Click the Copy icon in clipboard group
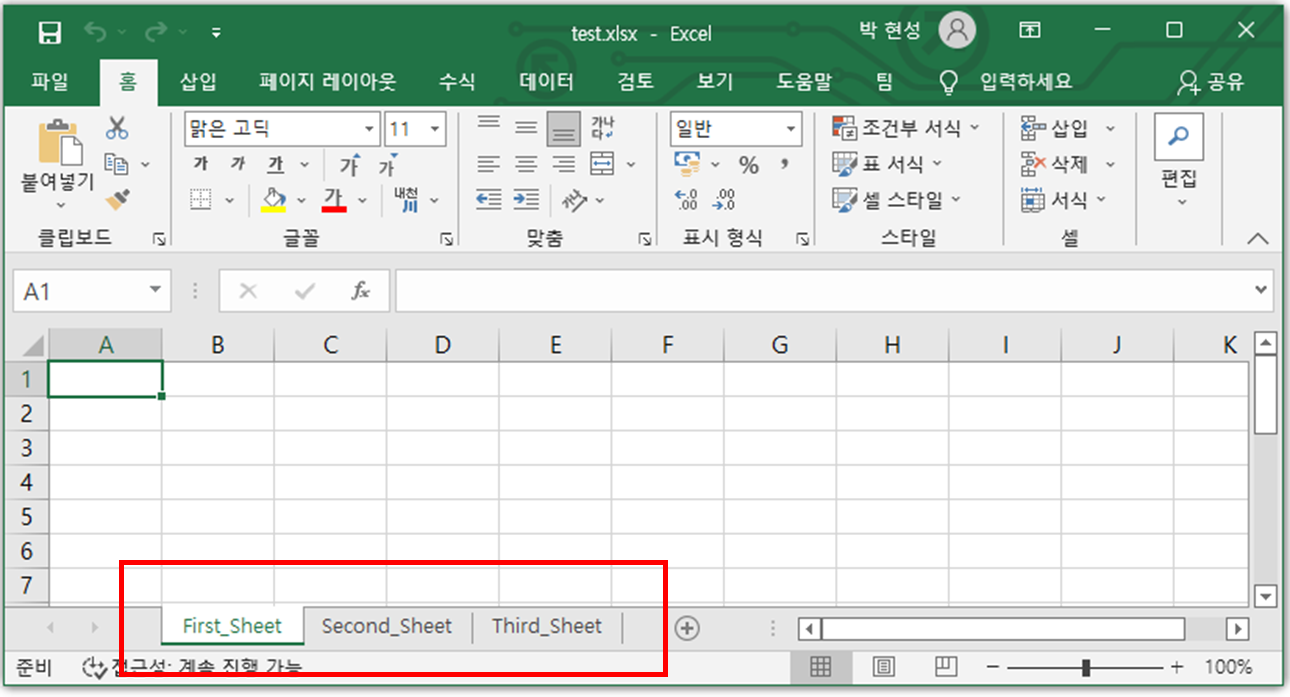Viewport: 1290px width, 697px height. [x=117, y=164]
